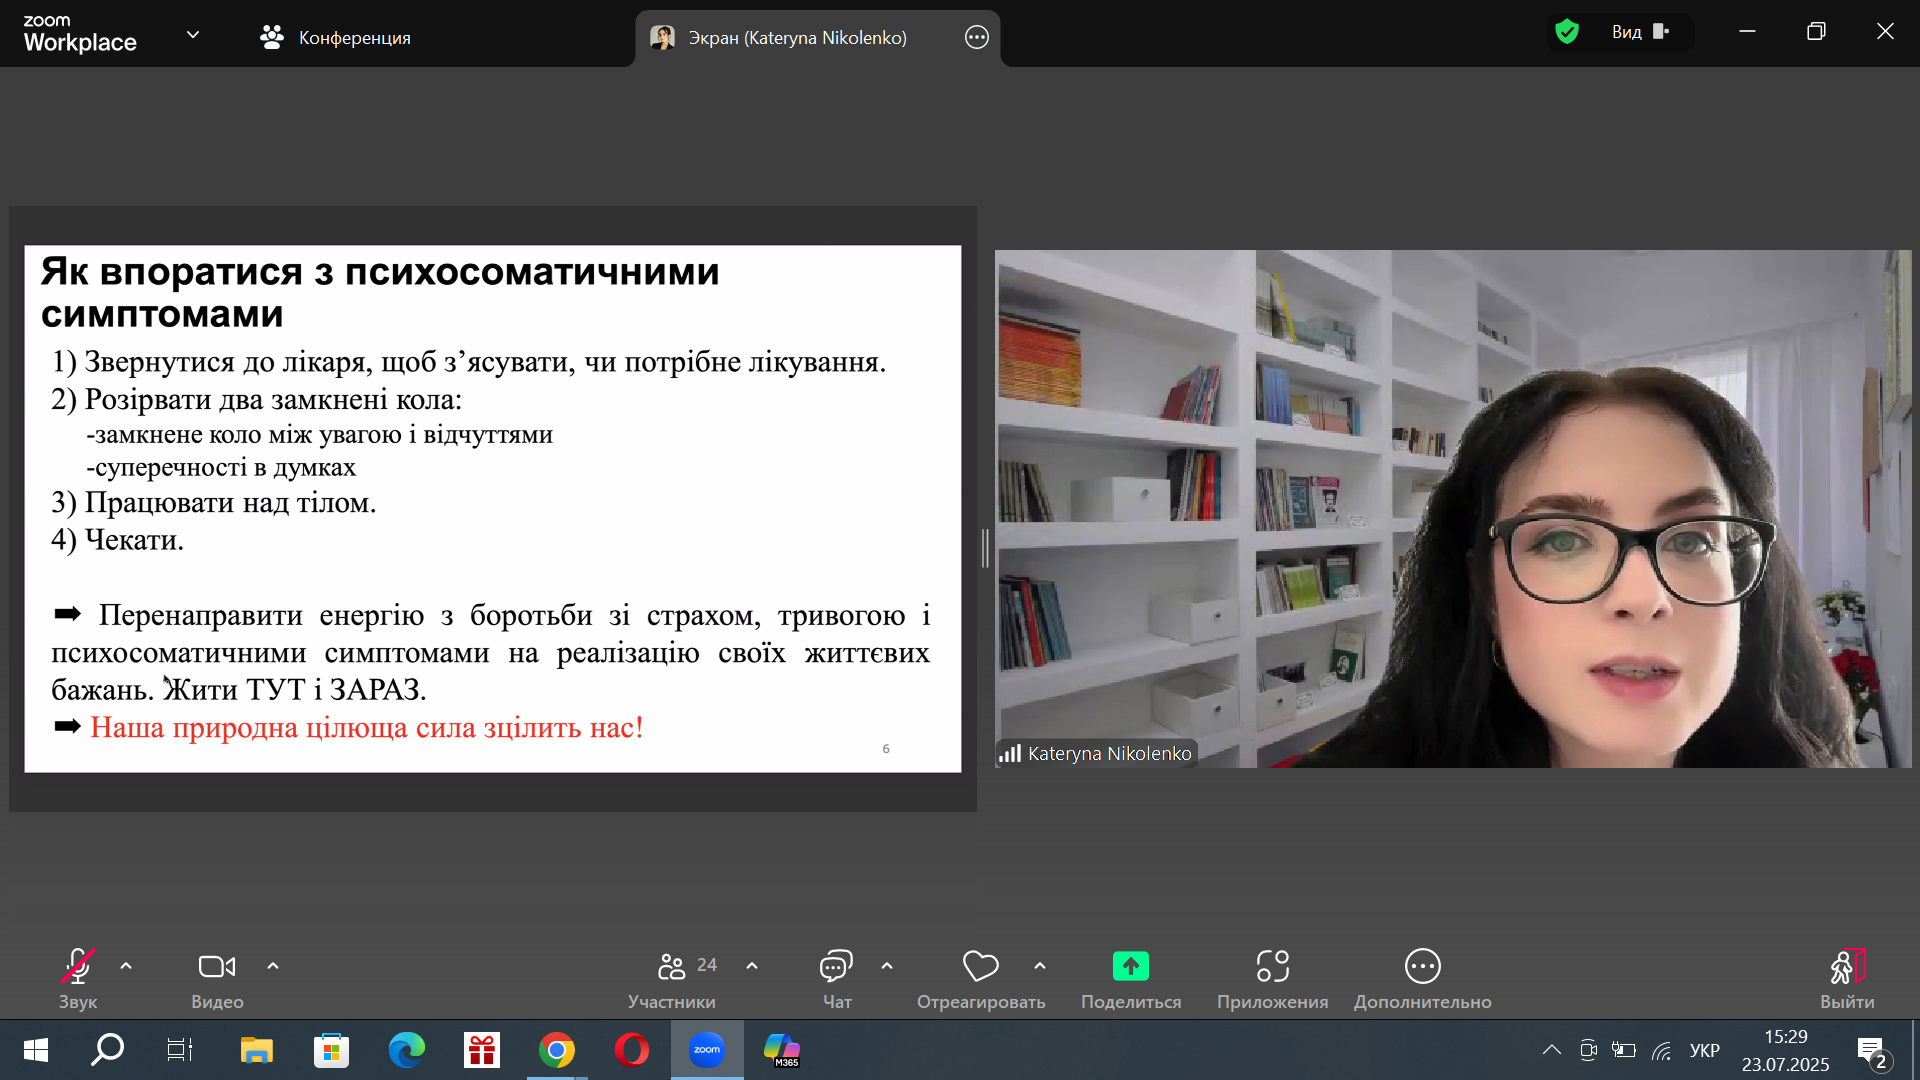Open Zoom Workplace dropdown arrow
This screenshot has height=1080, width=1920.
[x=193, y=35]
